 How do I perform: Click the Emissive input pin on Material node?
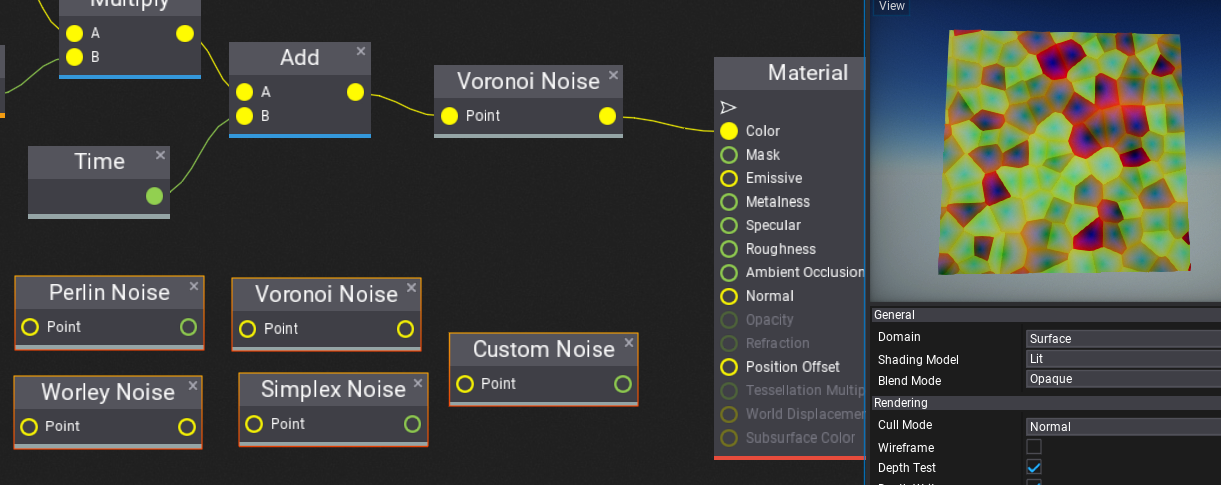click(x=729, y=178)
